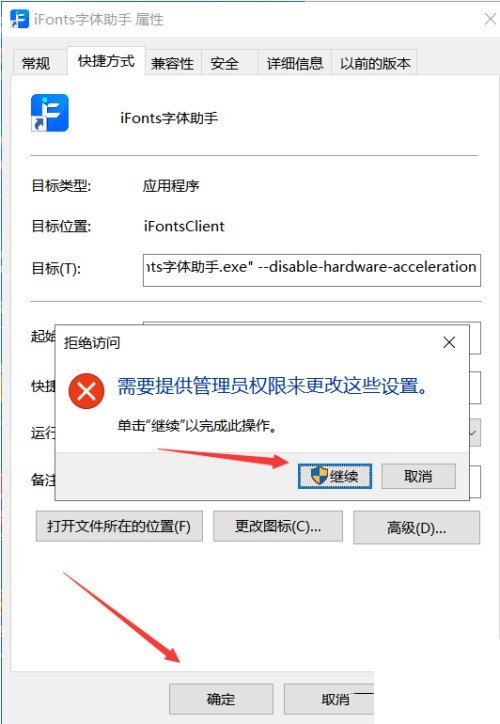The image size is (500, 724).
Task: Click the shield icon on 继续 button
Action: [319, 475]
